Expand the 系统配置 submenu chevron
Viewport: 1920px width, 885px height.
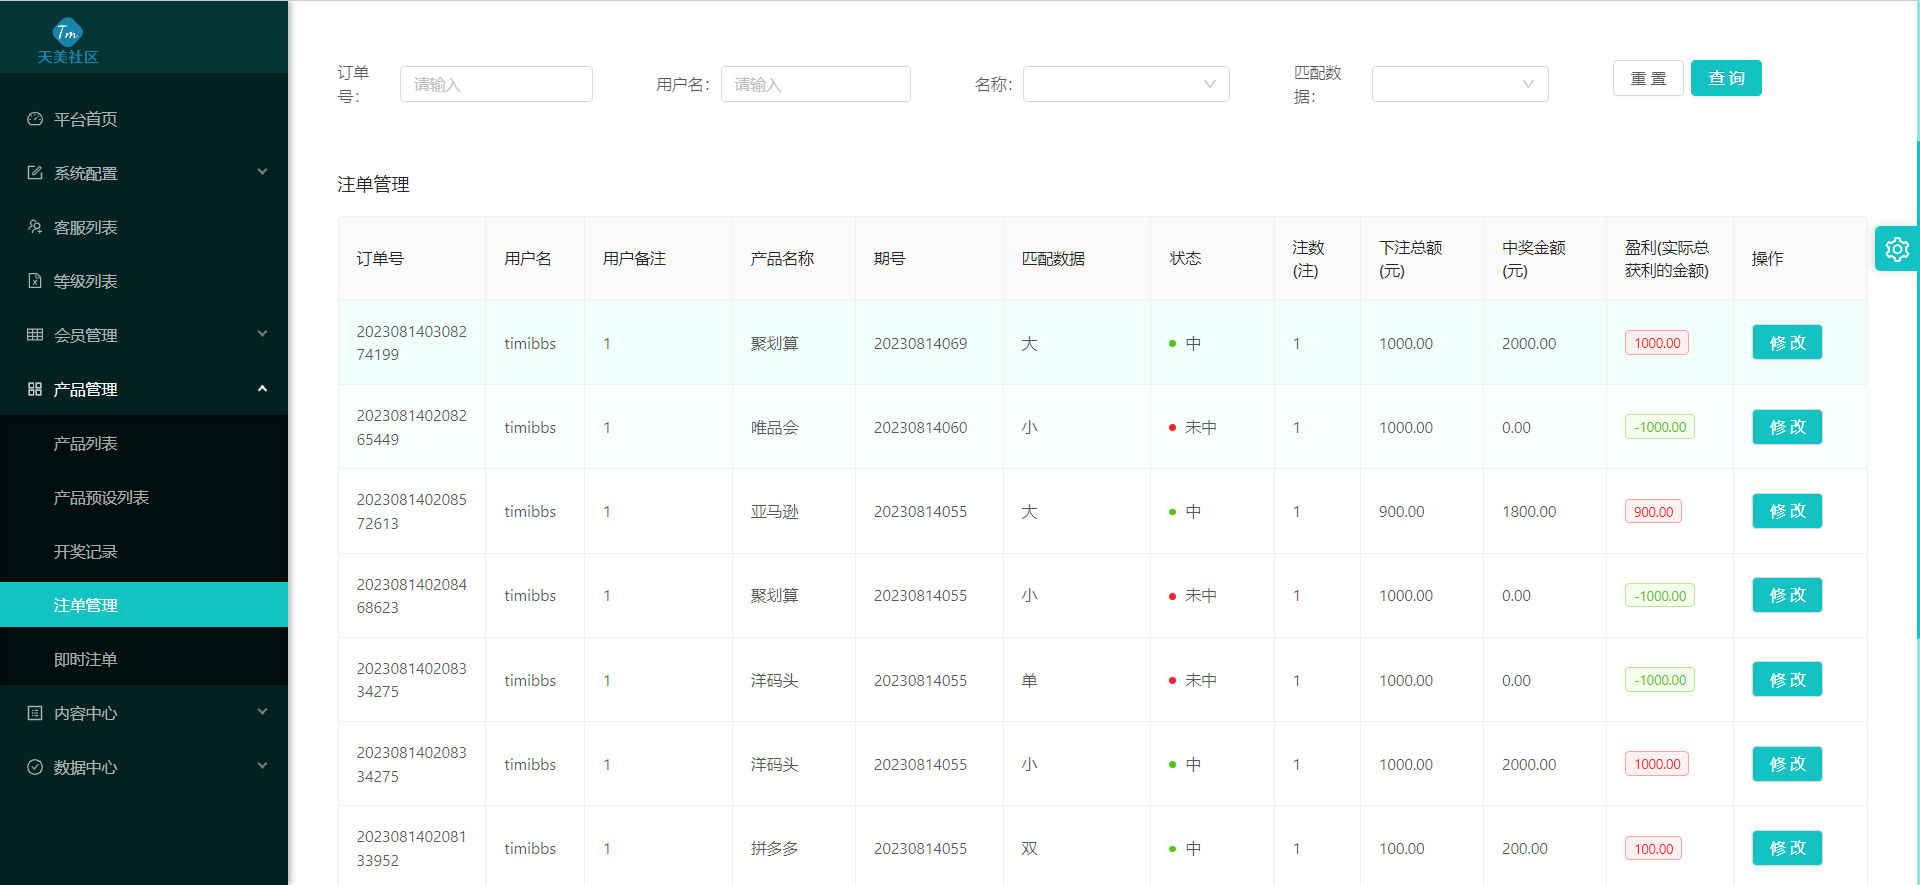pyautogui.click(x=262, y=172)
